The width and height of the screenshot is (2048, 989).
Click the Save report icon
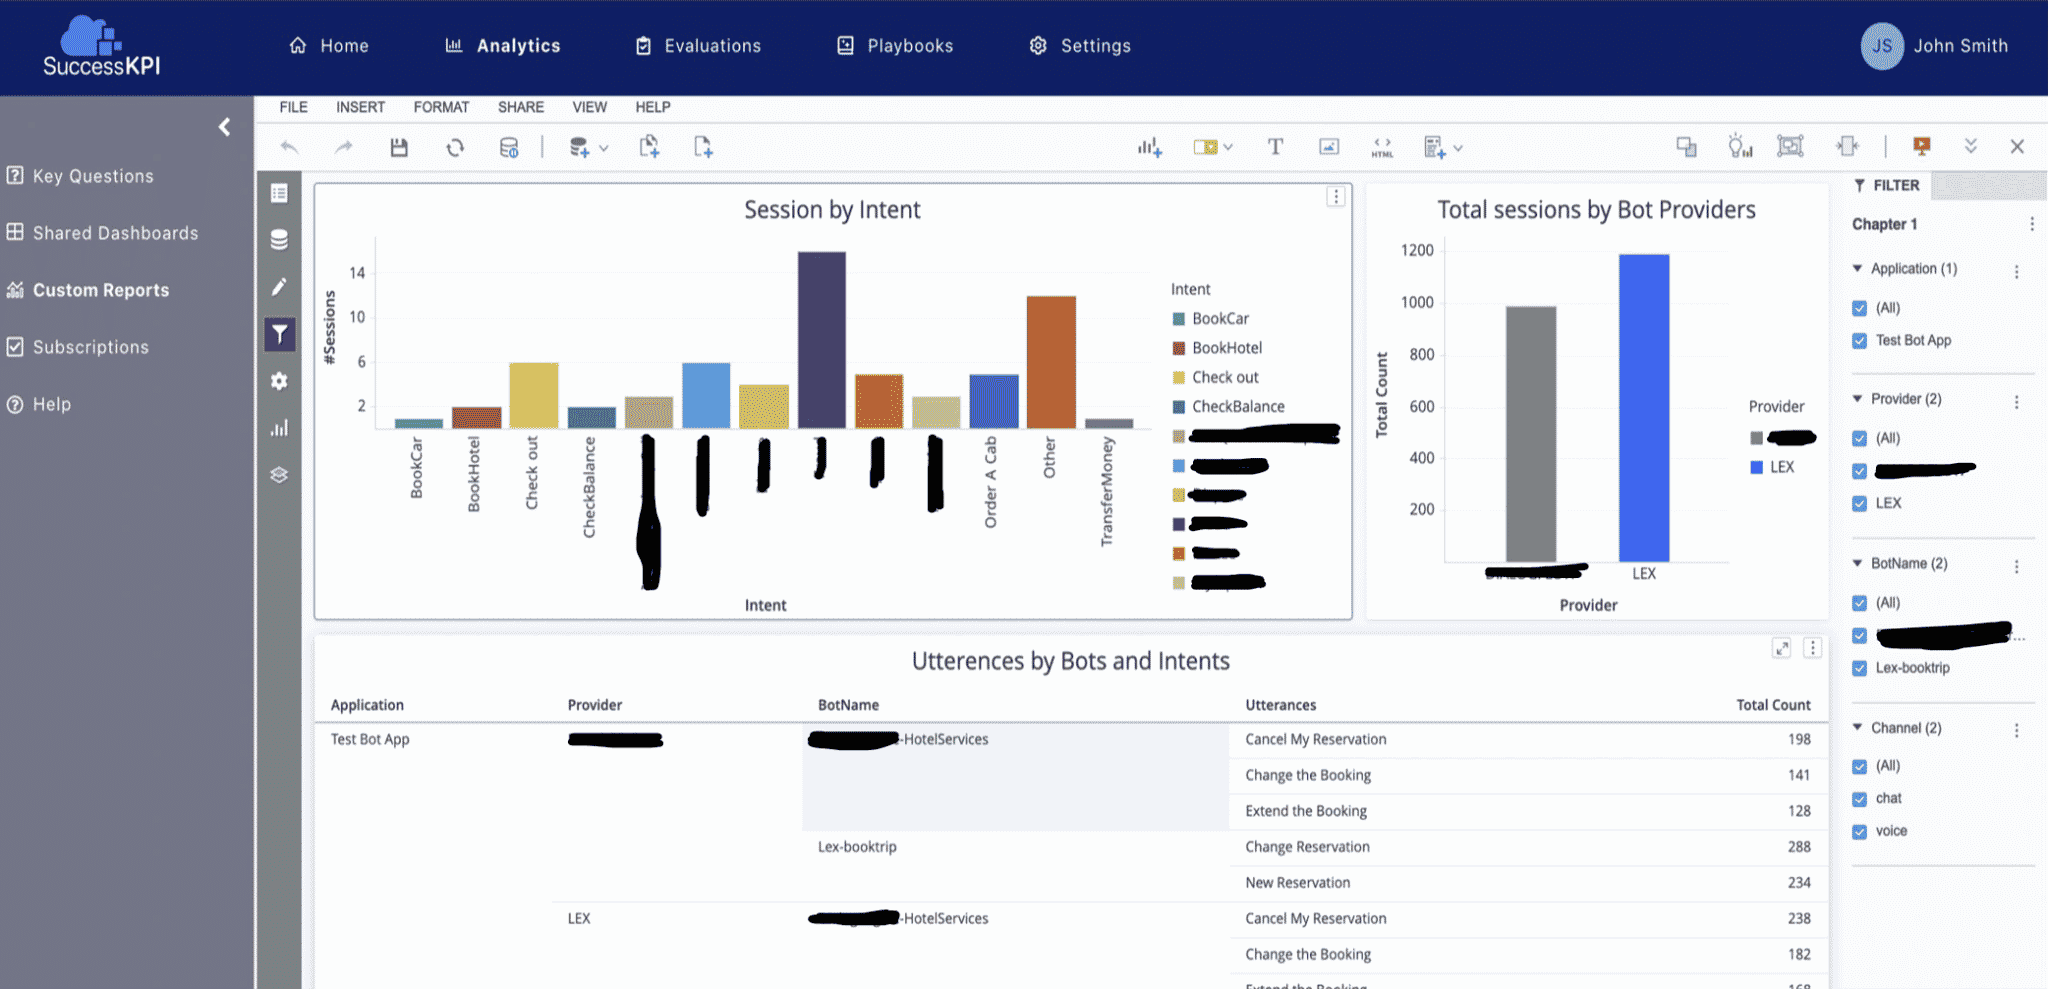399,146
